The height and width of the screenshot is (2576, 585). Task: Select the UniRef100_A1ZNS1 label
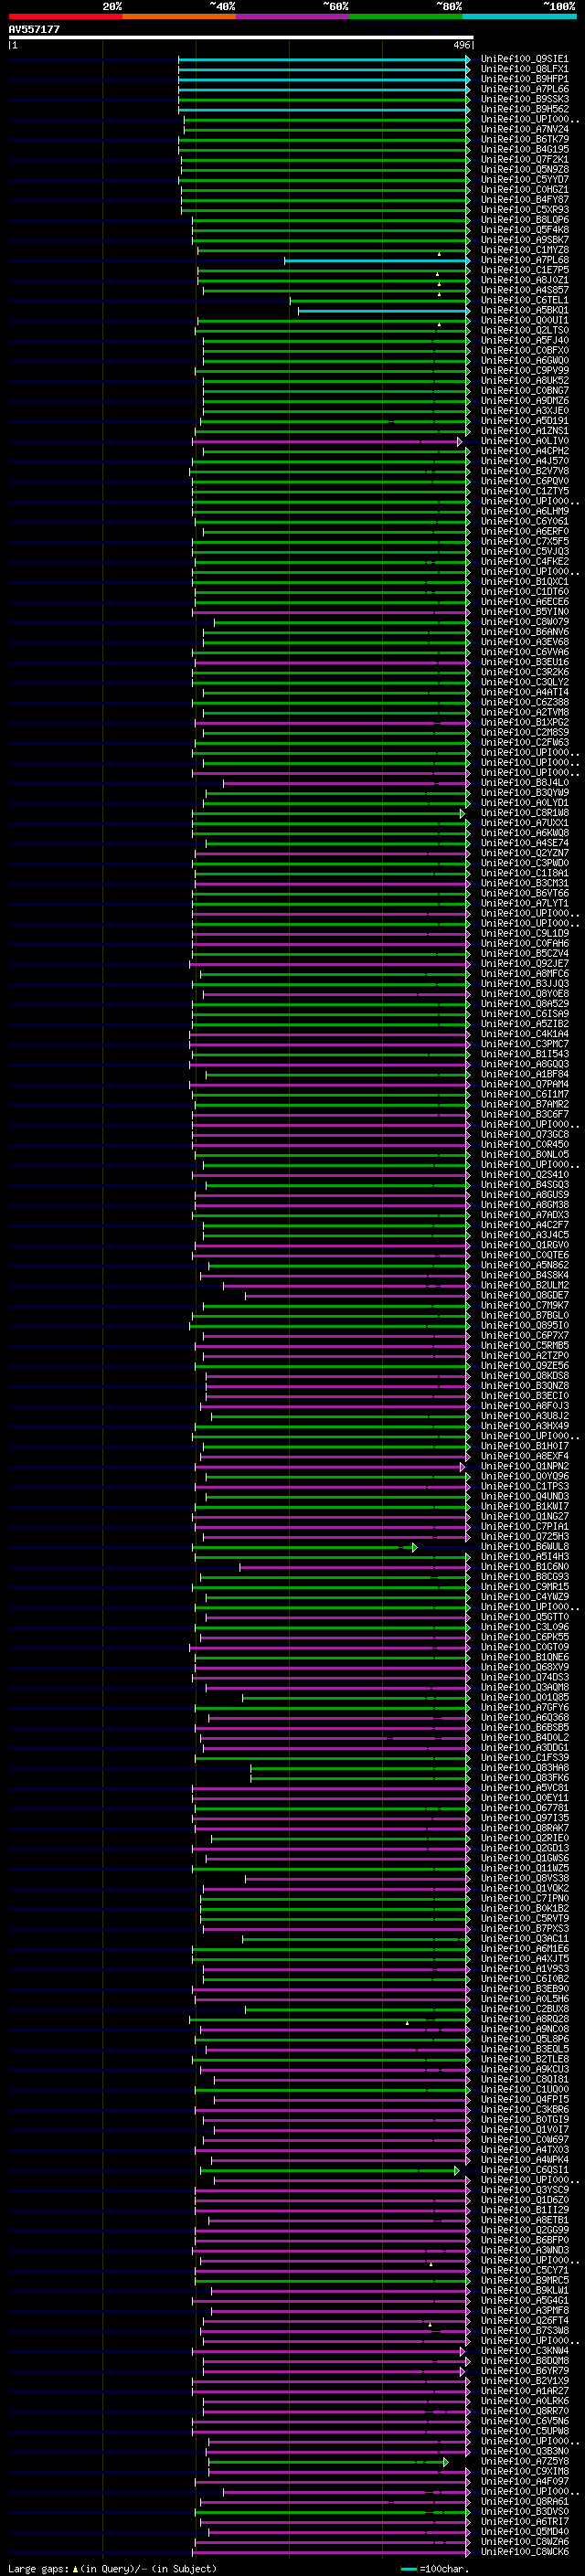click(x=524, y=431)
